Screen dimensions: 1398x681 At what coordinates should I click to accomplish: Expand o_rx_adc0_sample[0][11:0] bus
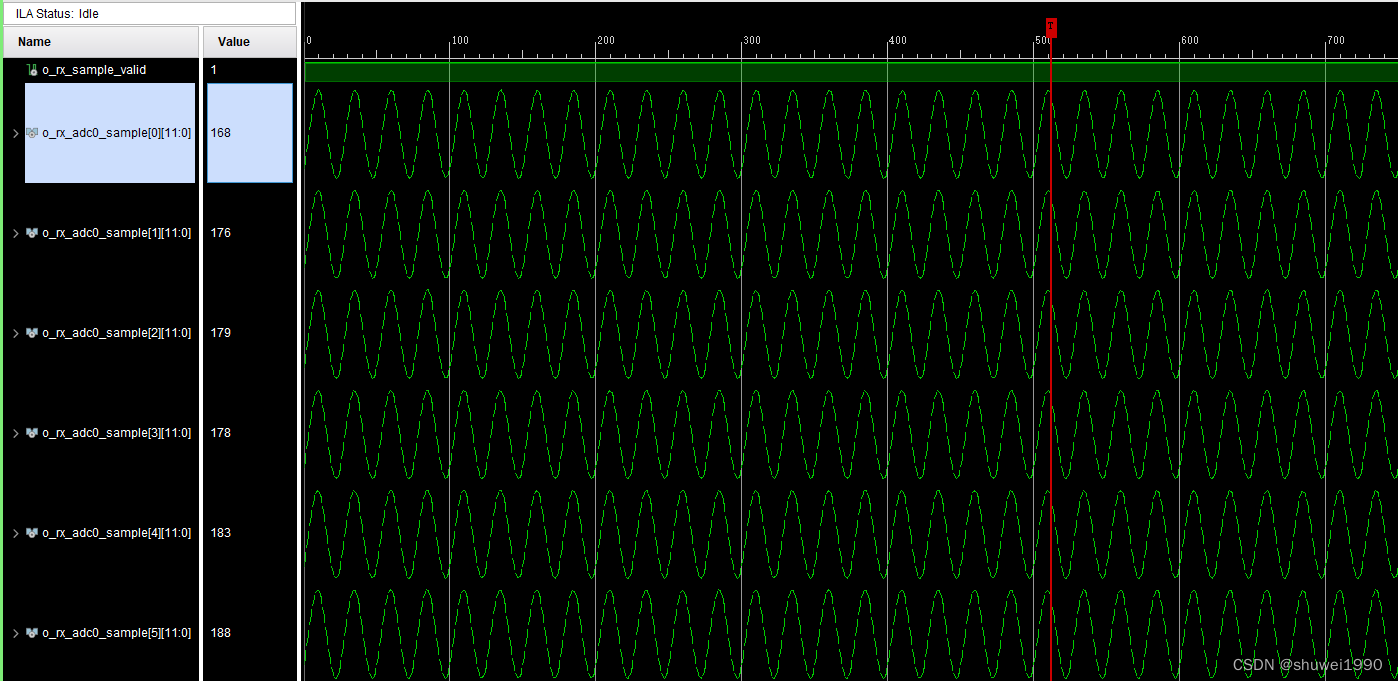point(15,133)
